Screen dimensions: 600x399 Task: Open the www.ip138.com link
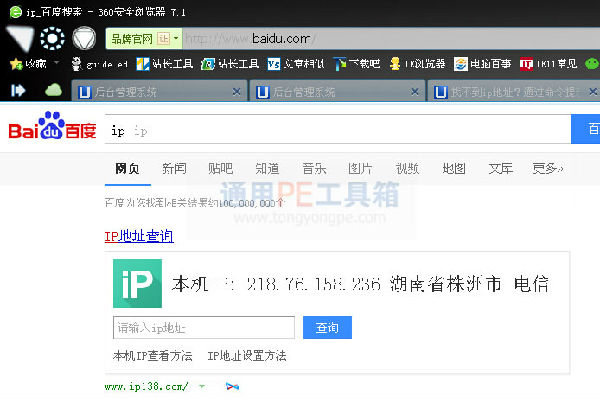click(147, 387)
